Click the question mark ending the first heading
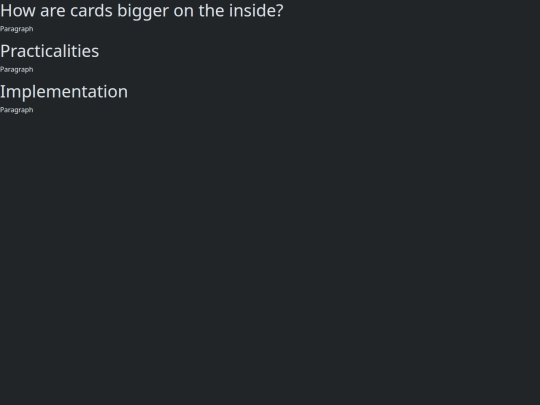 (279, 11)
